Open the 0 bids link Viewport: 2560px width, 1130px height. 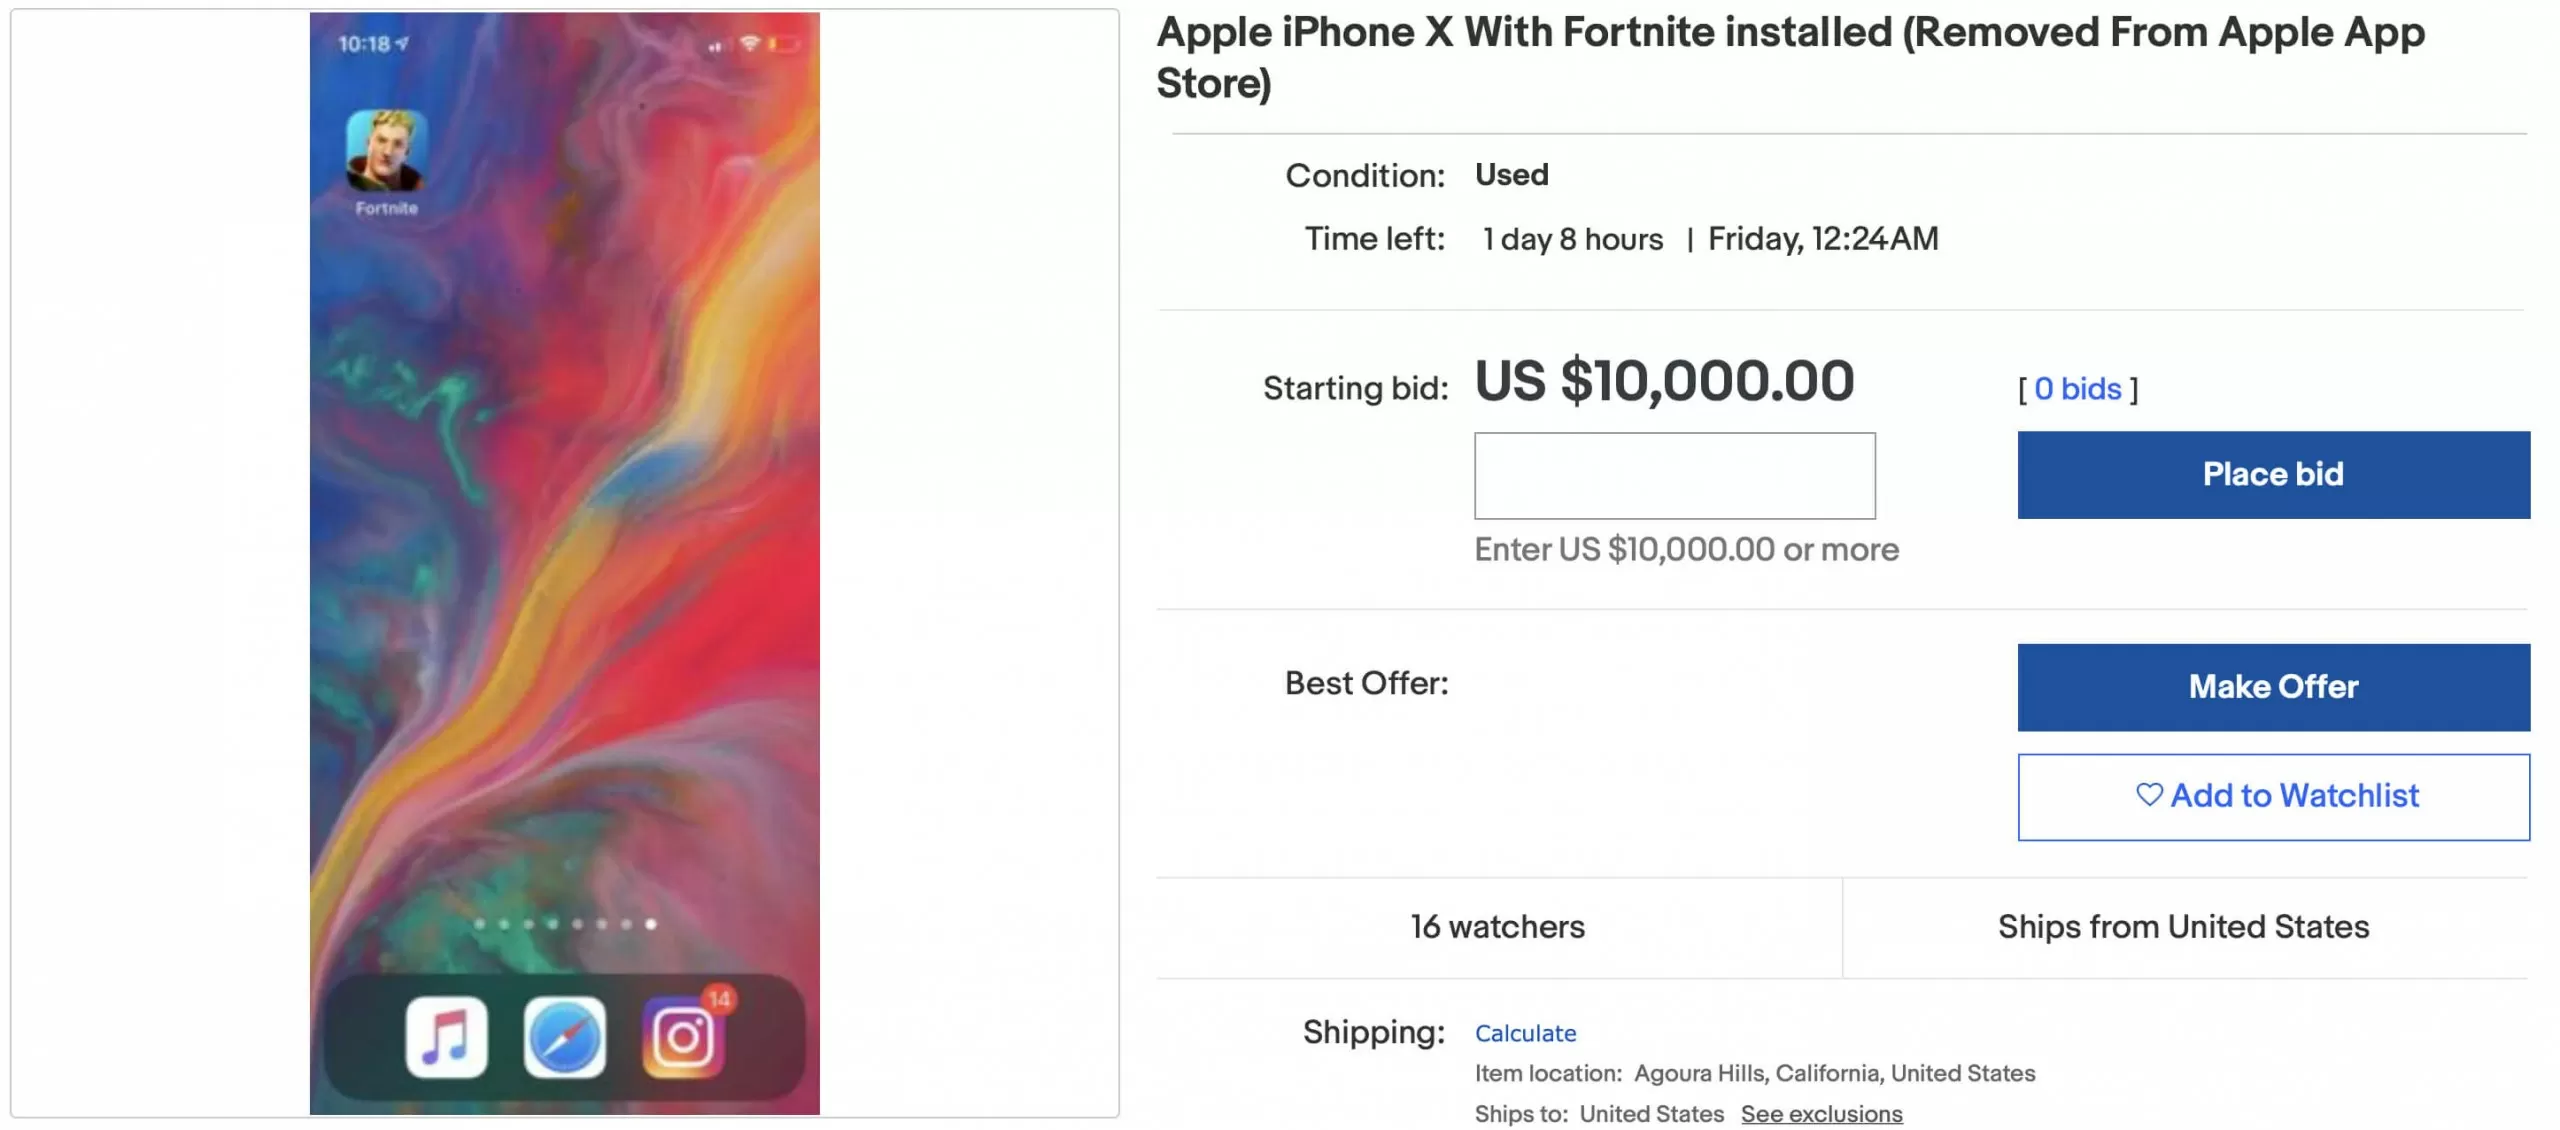pyautogui.click(x=2077, y=388)
